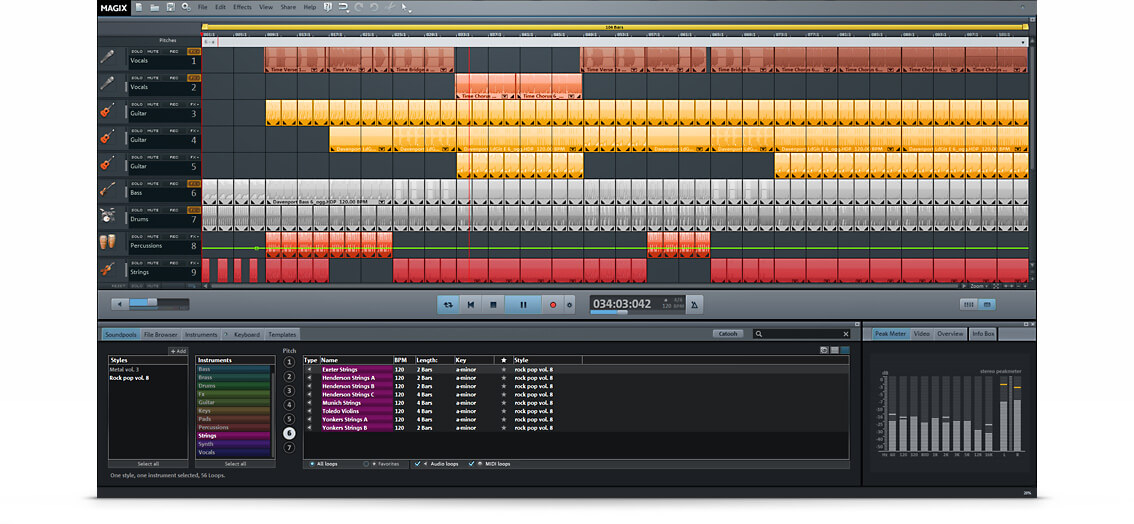Viewport: 1134px width, 524px height.
Task: Click the arrow mouse mode tool icon
Action: pyautogui.click(x=406, y=7)
